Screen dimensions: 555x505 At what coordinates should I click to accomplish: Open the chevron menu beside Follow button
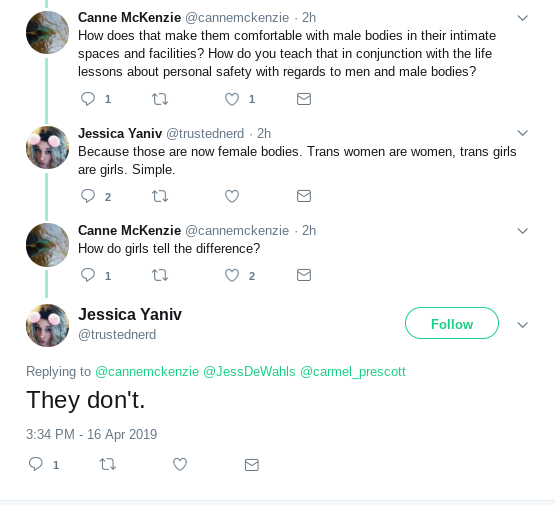(522, 325)
